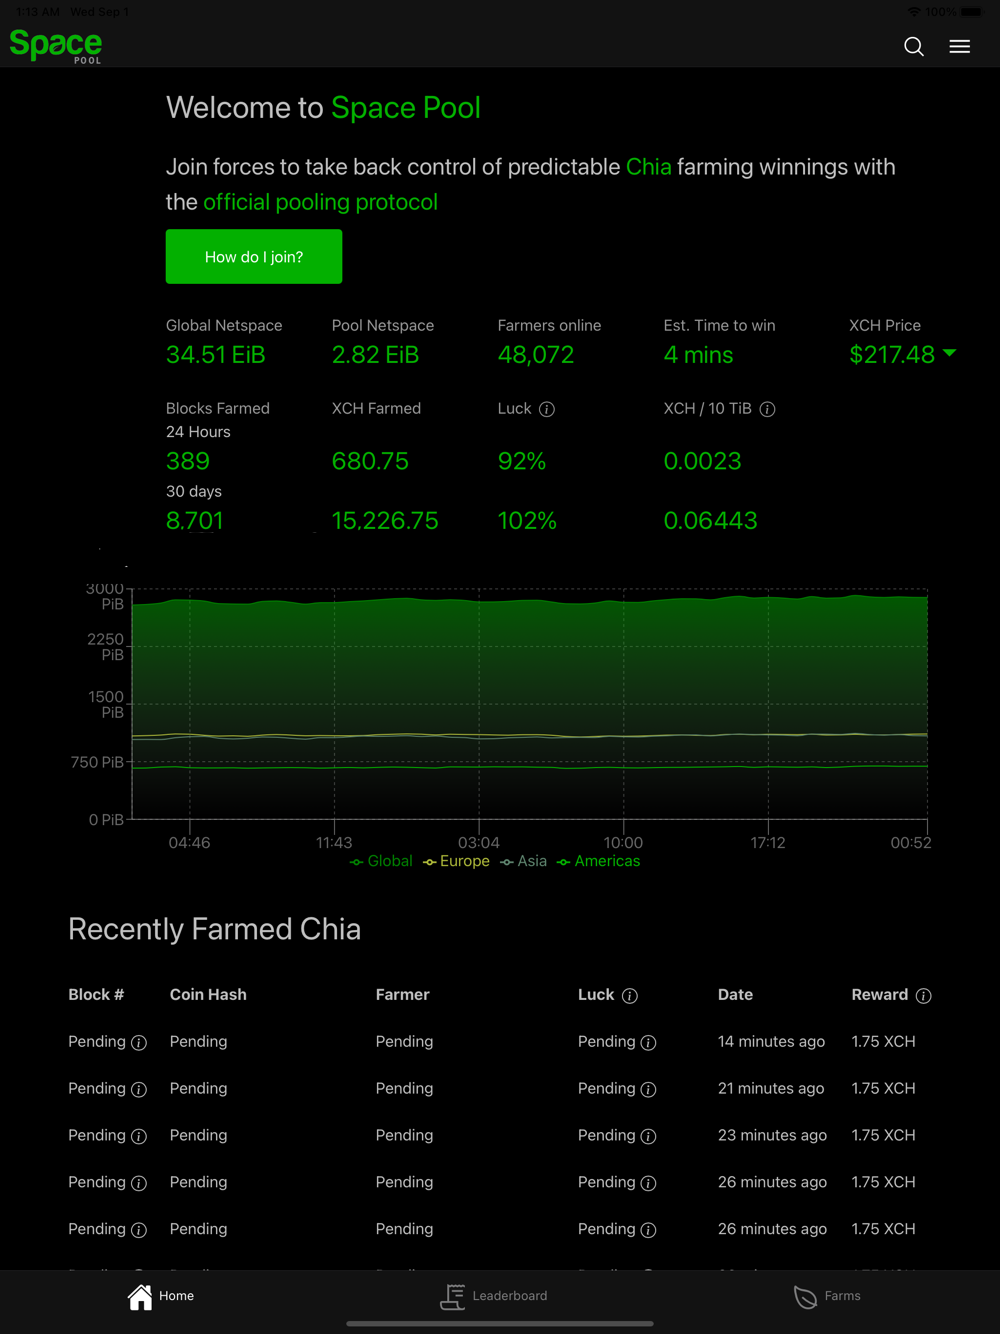Toggle Asia series in chart legend
Viewport: 1000px width, 1334px height.
click(x=523, y=861)
